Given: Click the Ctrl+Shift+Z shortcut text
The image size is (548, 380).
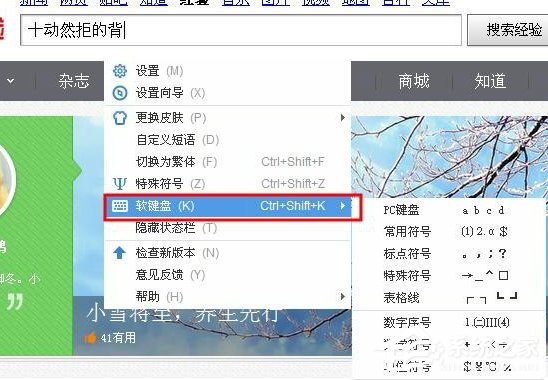Looking at the screenshot, I should [293, 184].
